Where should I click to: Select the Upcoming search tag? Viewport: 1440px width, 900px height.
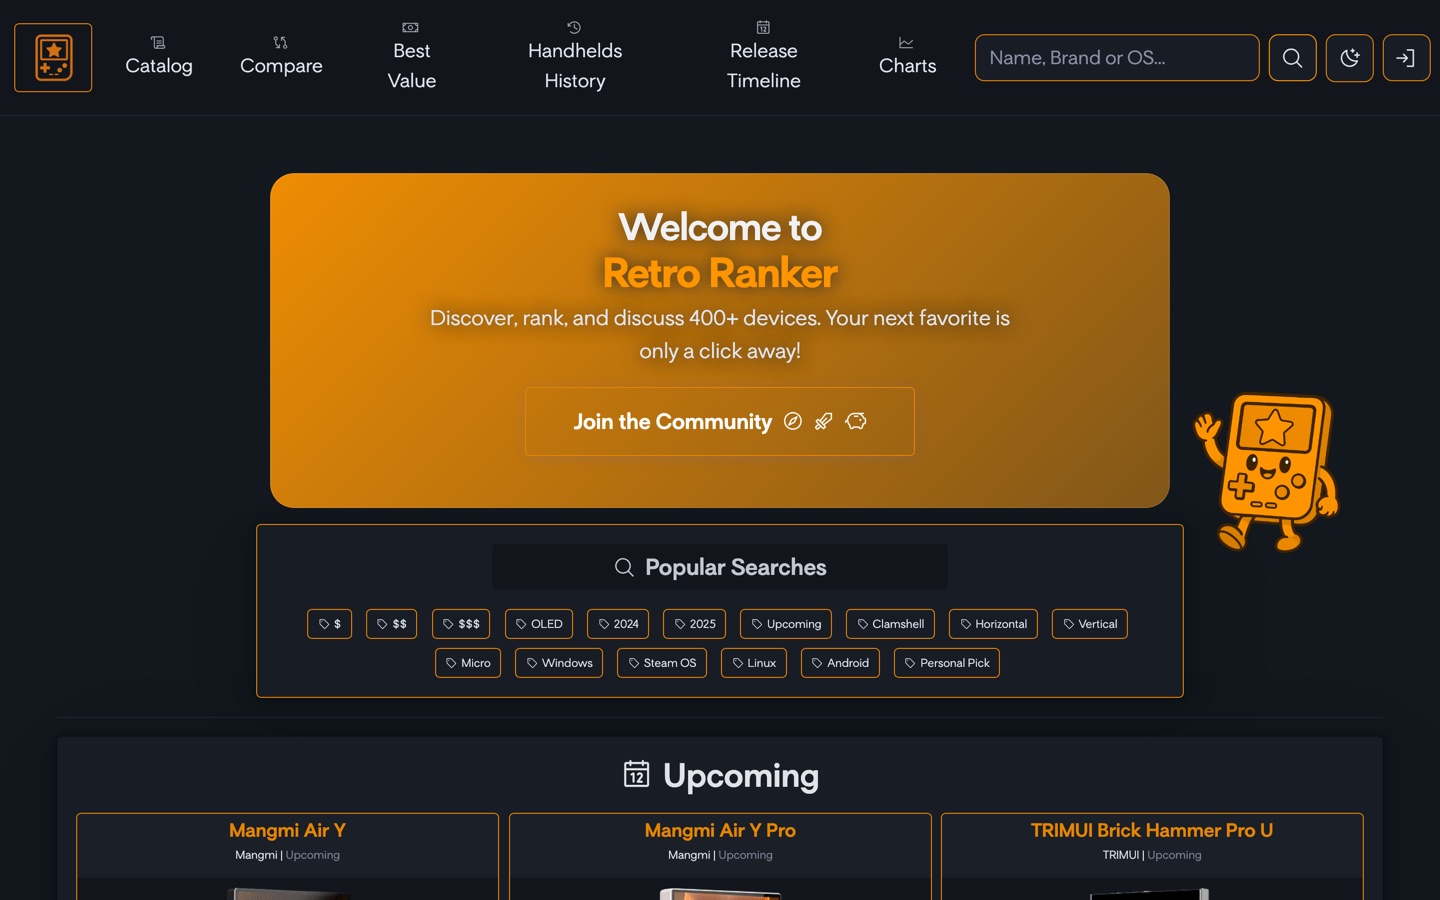786,624
